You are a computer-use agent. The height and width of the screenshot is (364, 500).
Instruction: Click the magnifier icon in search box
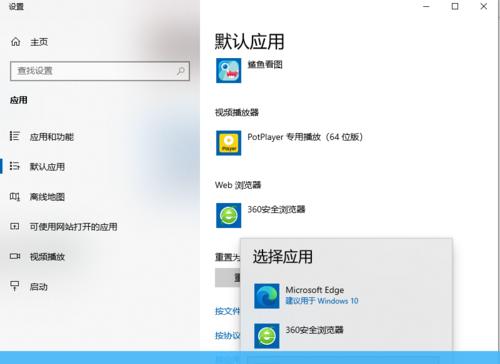pyautogui.click(x=181, y=71)
